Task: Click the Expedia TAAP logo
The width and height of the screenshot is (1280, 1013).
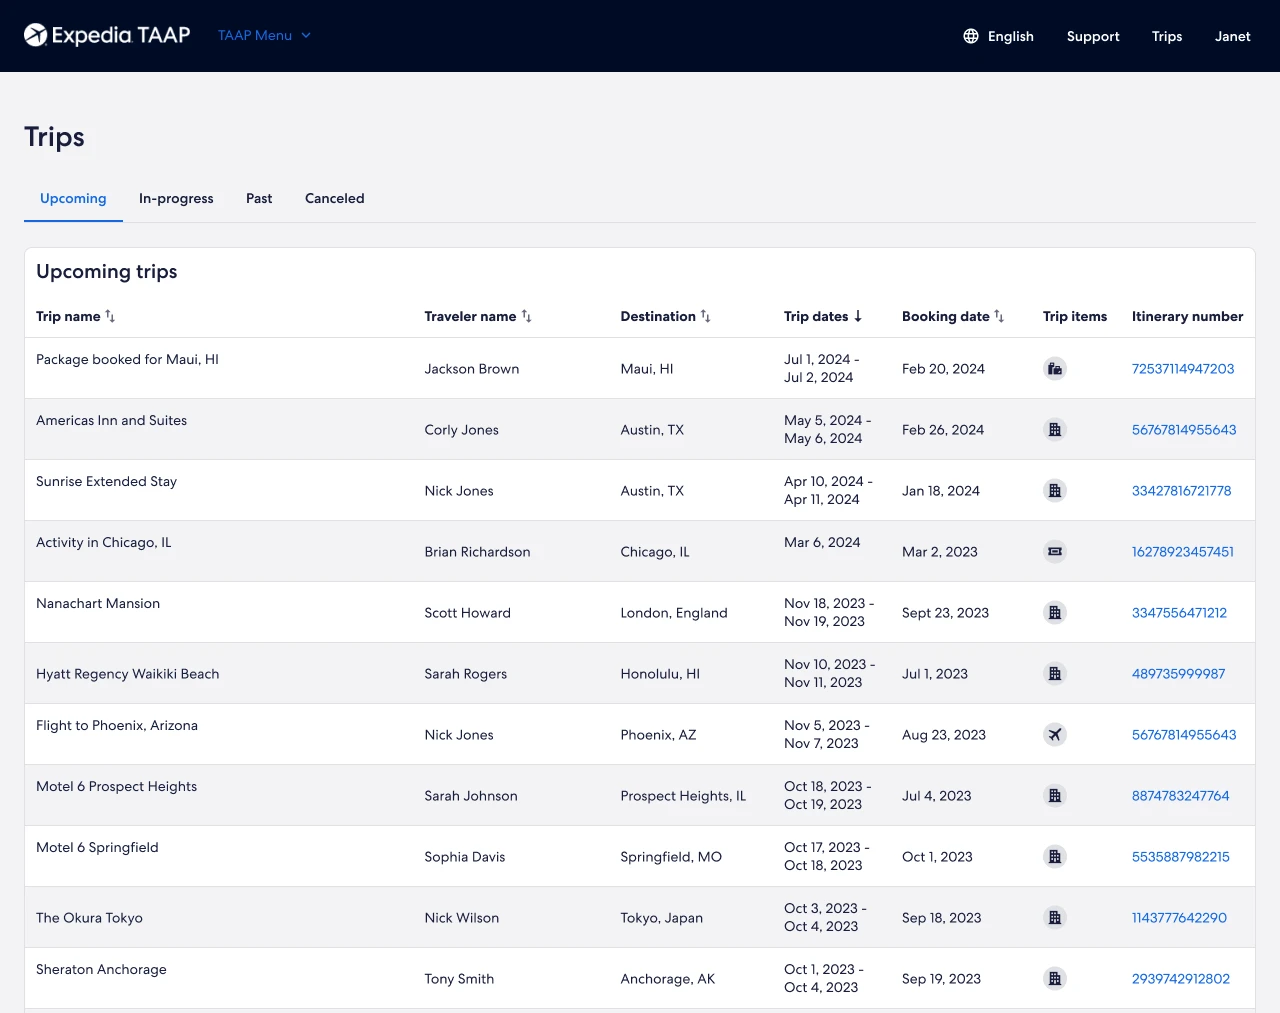Action: click(107, 35)
